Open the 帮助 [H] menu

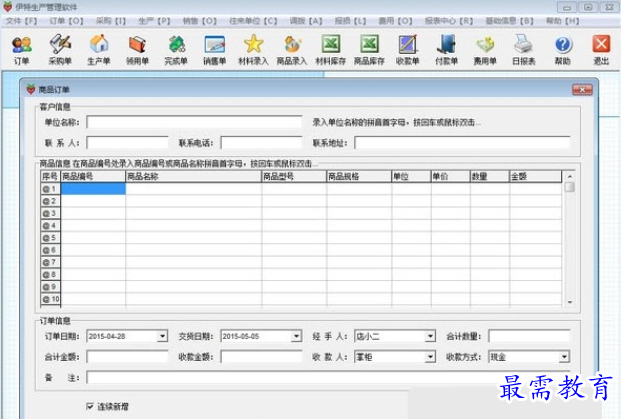tap(562, 21)
